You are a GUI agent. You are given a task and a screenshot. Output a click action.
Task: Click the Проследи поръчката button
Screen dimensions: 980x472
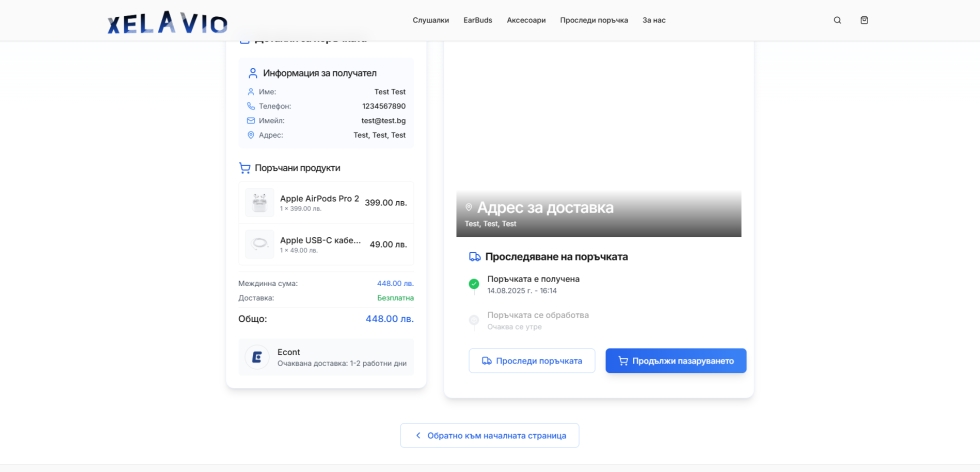pos(532,361)
